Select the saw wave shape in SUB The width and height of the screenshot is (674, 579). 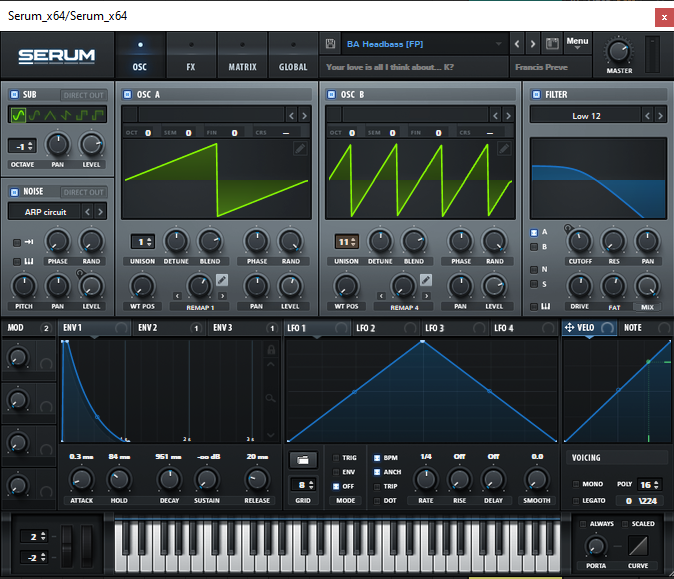[x=66, y=115]
